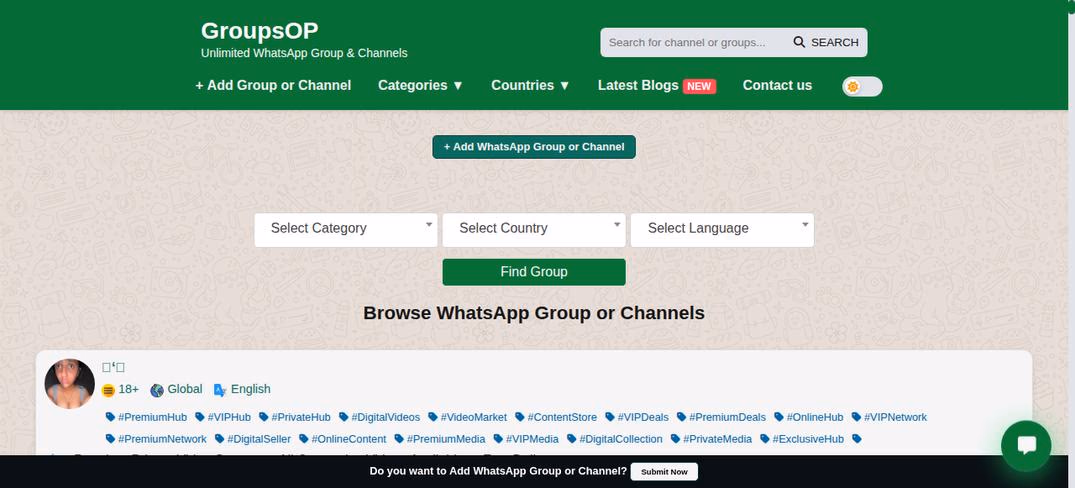The width and height of the screenshot is (1075, 488).
Task: Click the #PrivateHub tag
Action: [295, 417]
